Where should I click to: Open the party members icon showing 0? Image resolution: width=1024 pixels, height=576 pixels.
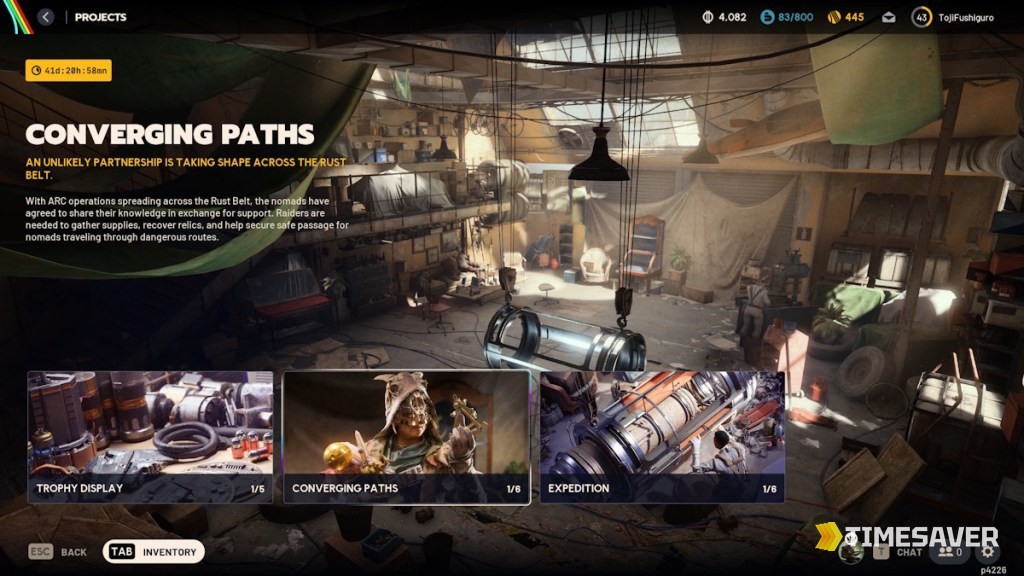(951, 552)
